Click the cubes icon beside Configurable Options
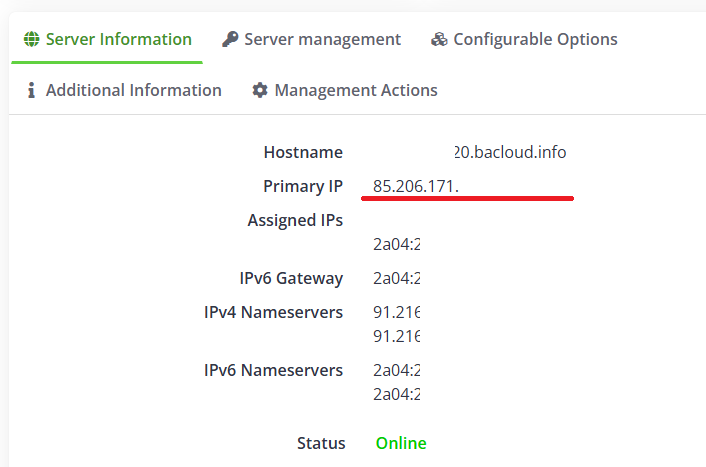 (439, 40)
